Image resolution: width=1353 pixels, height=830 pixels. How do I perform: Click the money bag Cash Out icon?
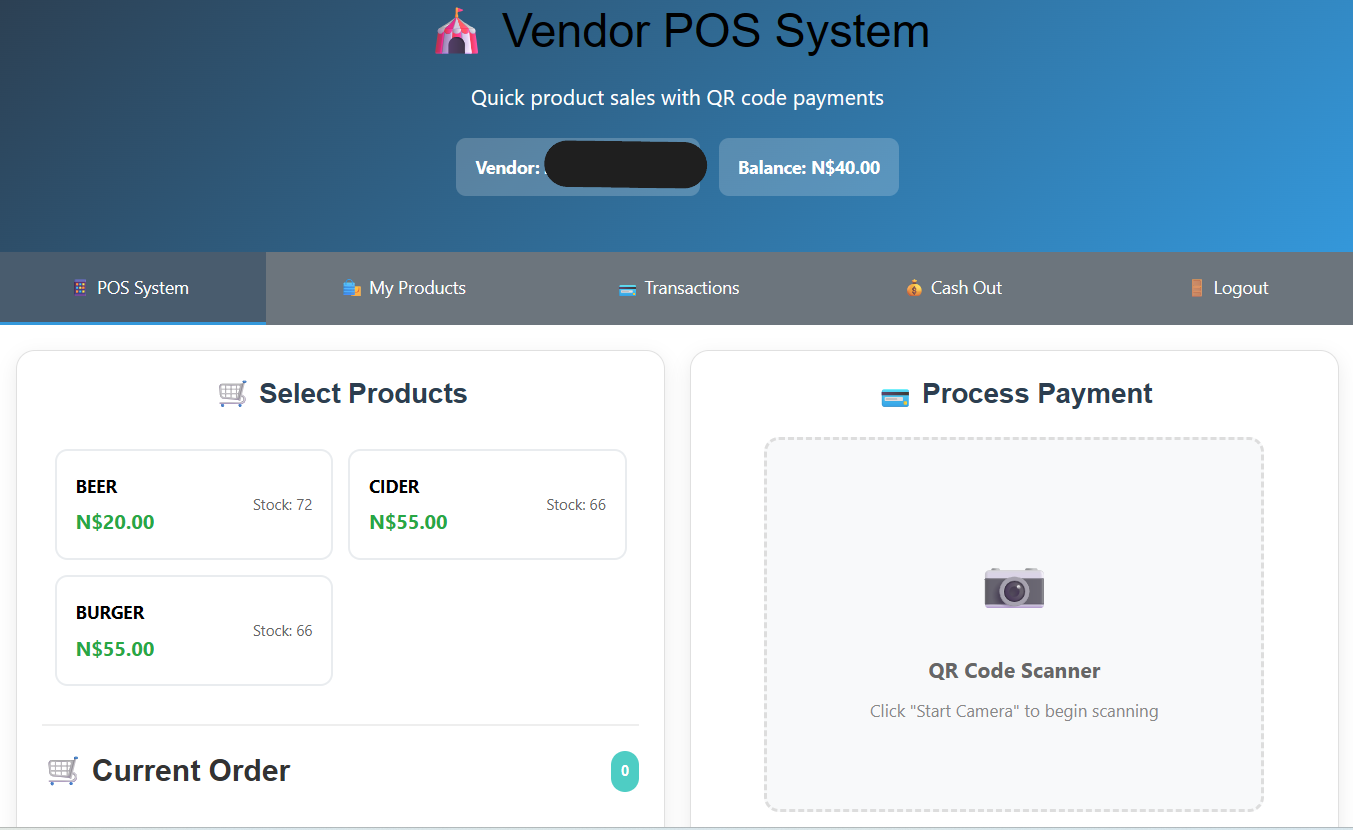[x=914, y=288]
